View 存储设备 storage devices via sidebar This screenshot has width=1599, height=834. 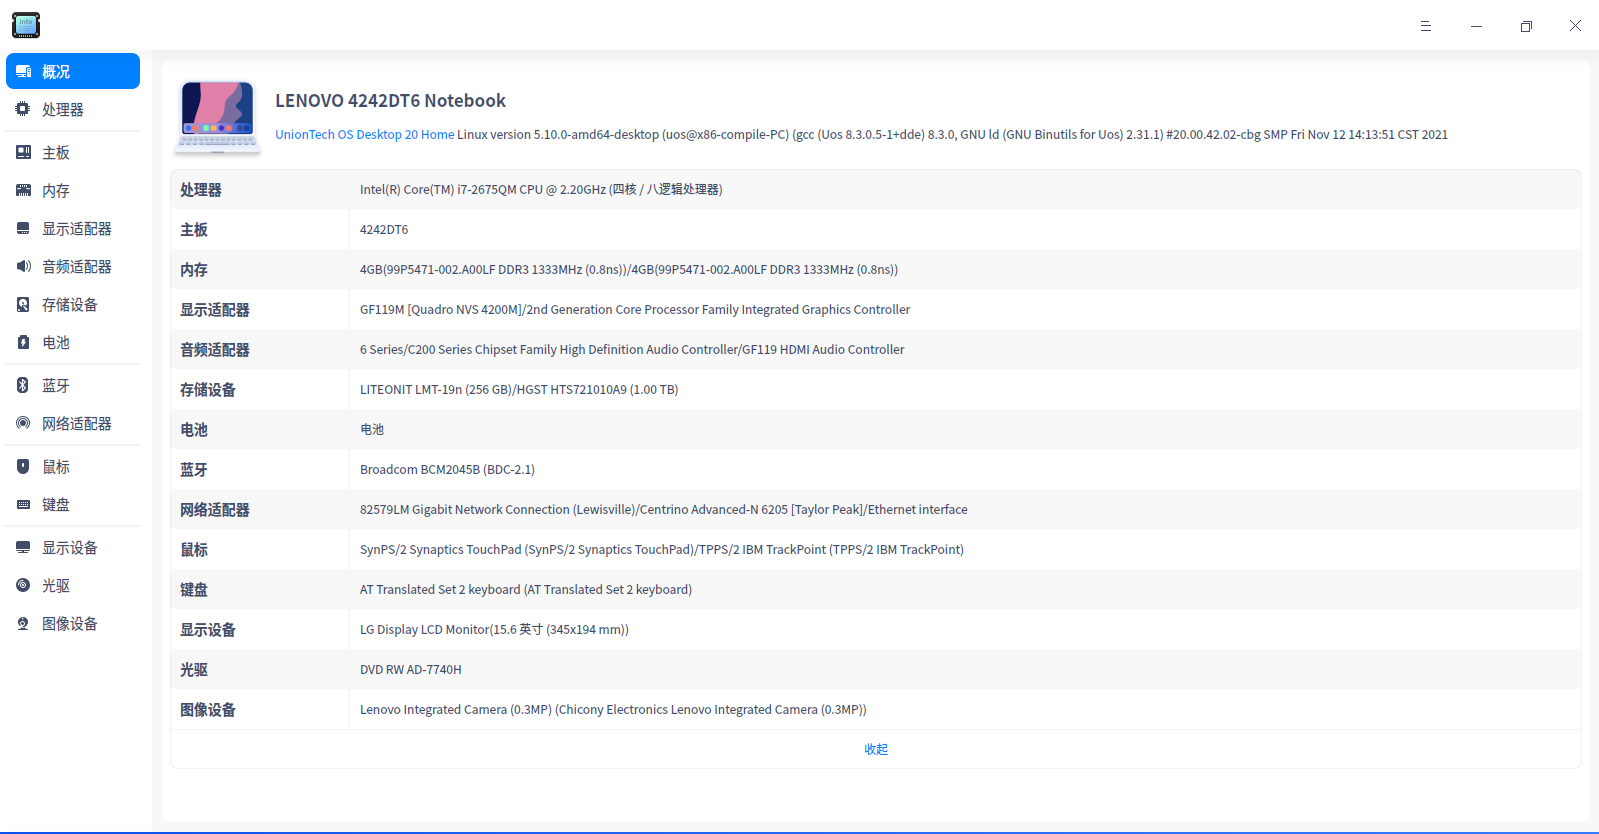tap(73, 304)
